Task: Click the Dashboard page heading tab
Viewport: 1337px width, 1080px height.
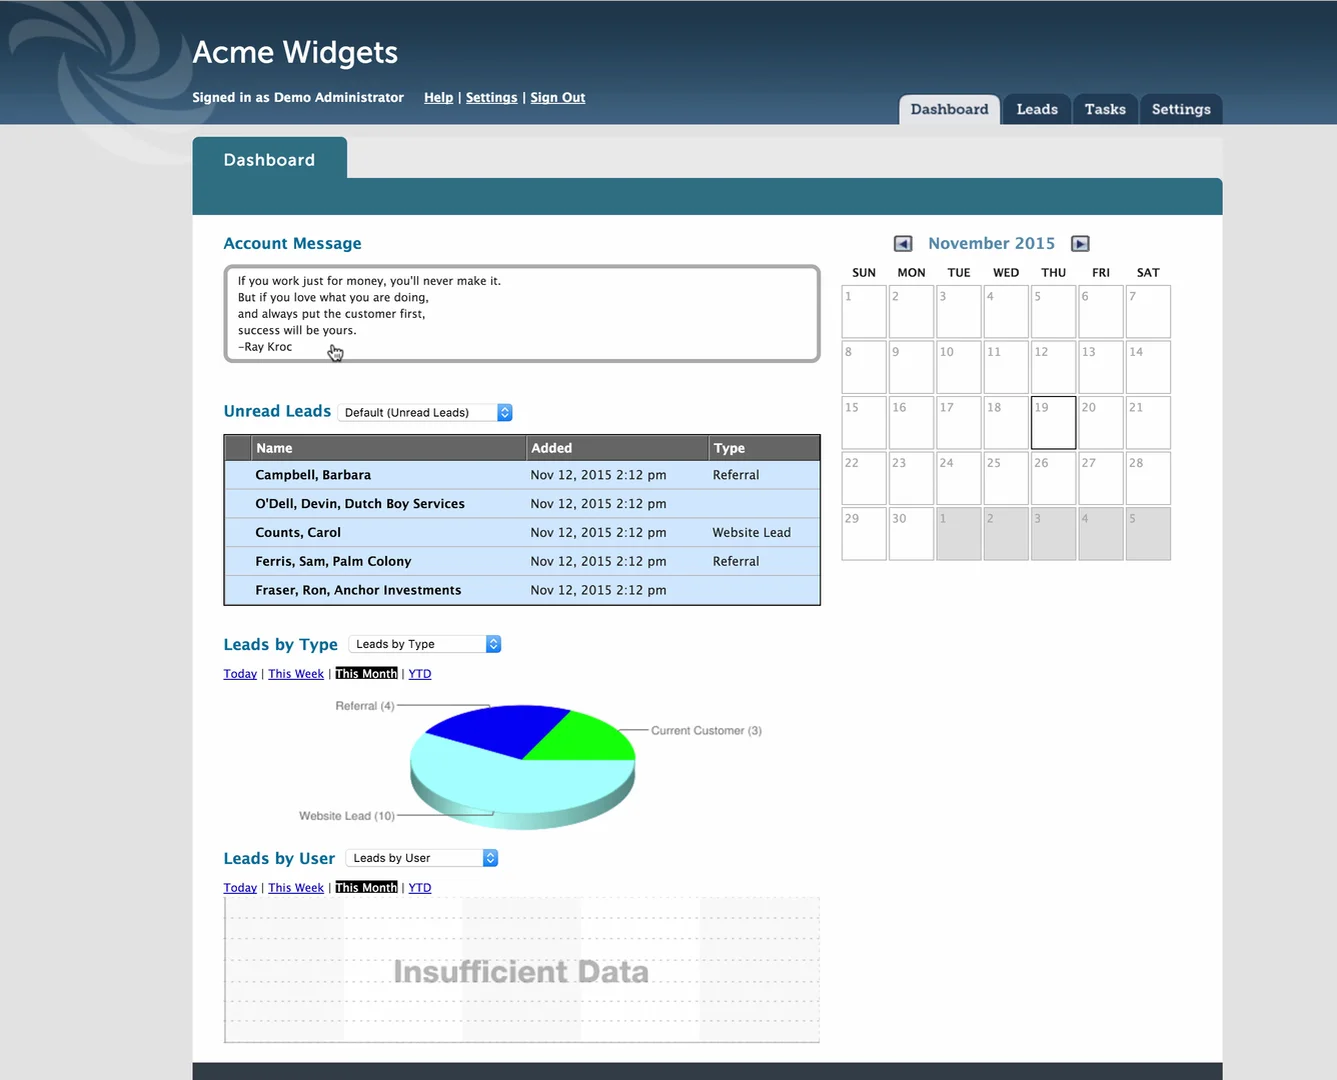Action: 269,160
